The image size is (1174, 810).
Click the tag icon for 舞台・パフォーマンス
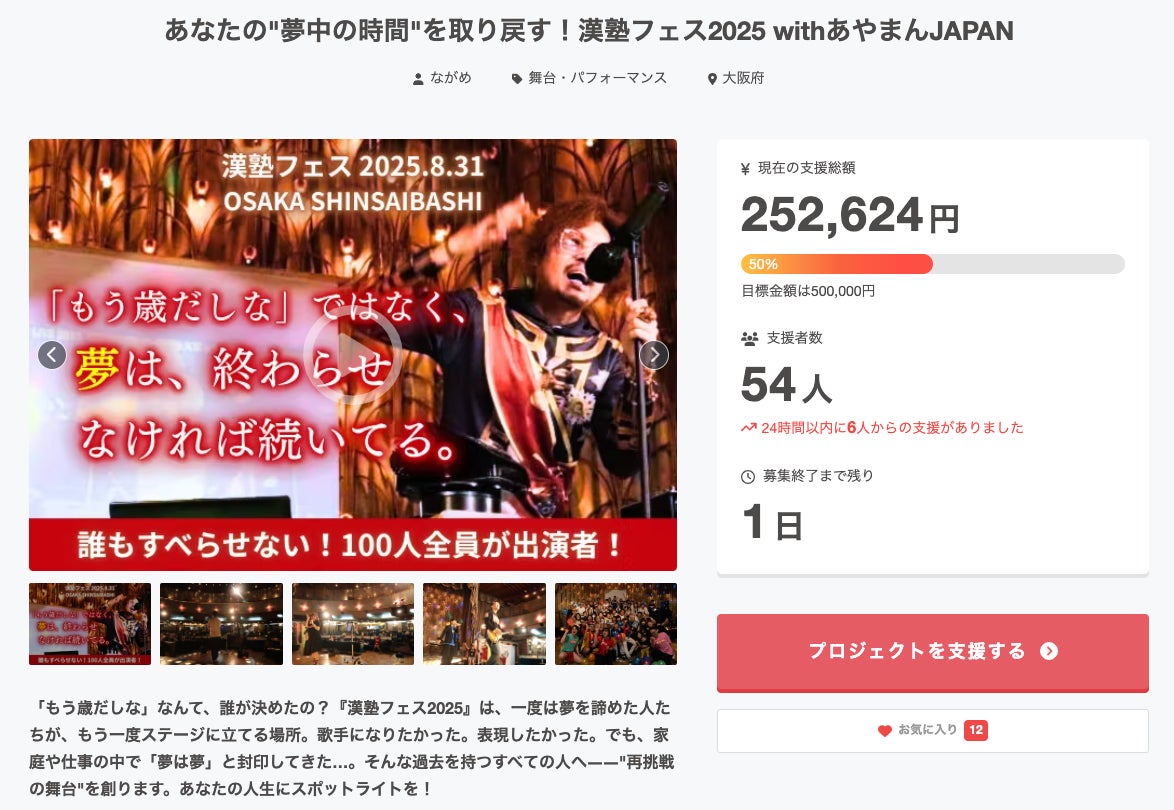[517, 79]
